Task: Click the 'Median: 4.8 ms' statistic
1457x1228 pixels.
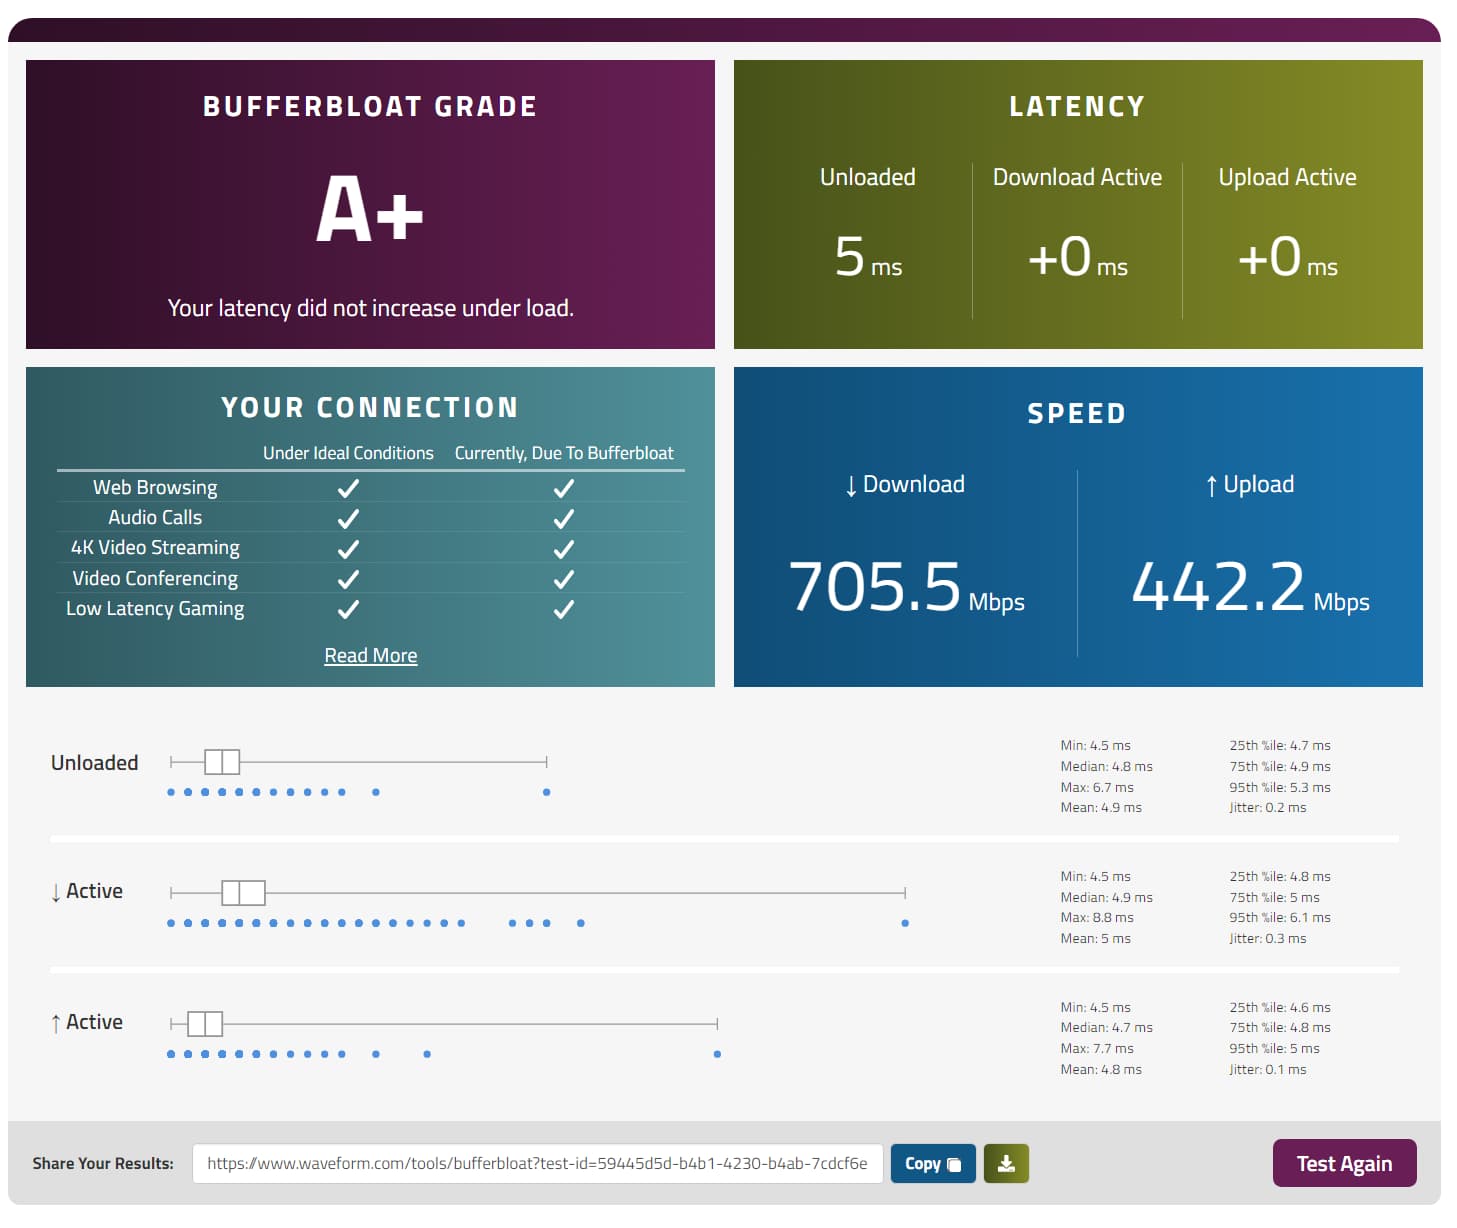Action: tap(1106, 766)
